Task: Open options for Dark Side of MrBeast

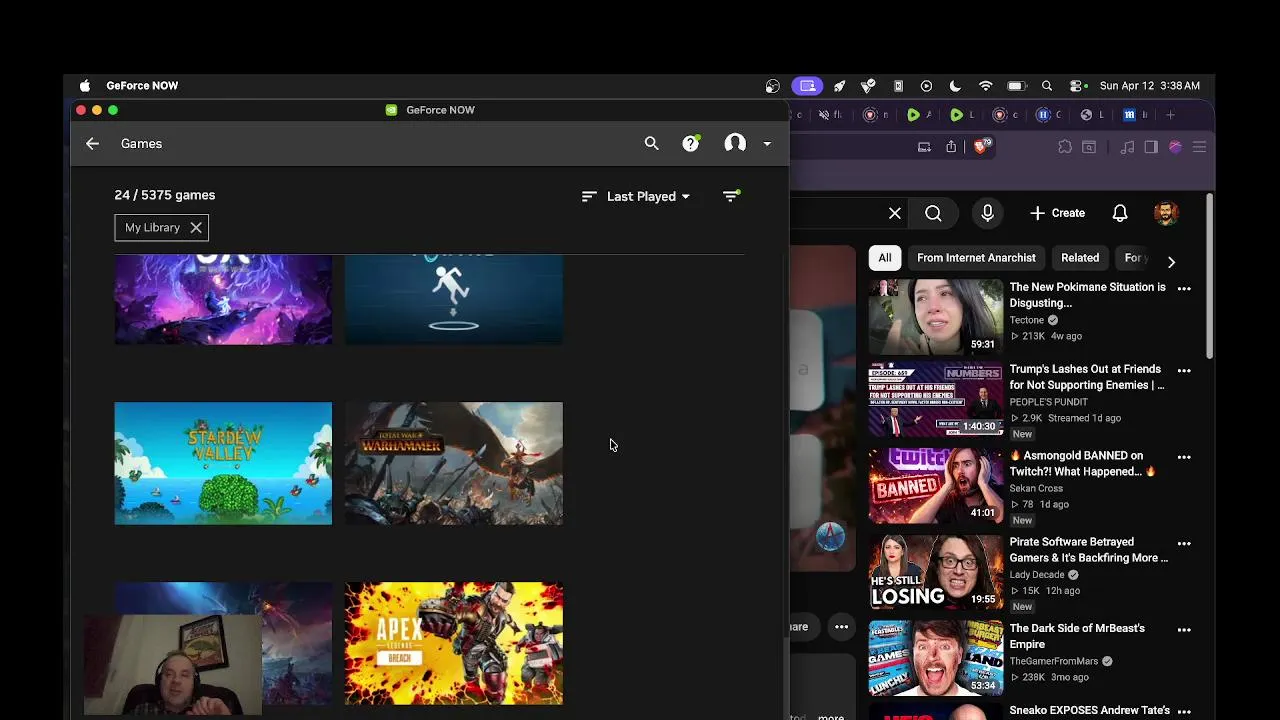Action: (x=1184, y=629)
